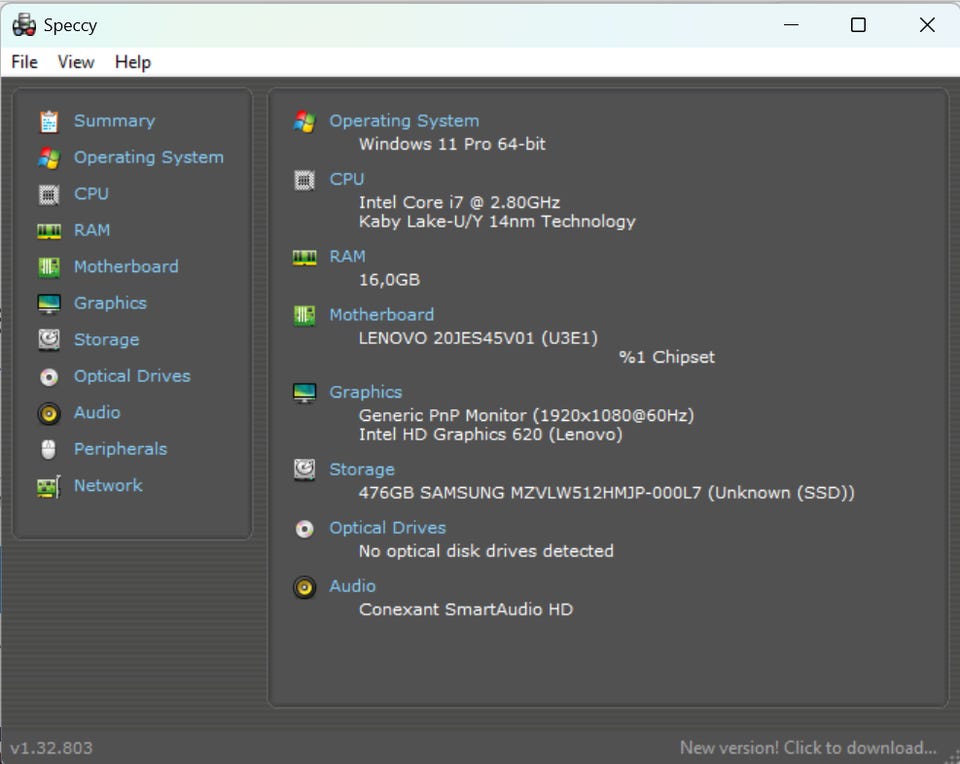This screenshot has width=960, height=764.
Task: Click the Graphics monitor icon in sidebar
Action: pos(48,304)
